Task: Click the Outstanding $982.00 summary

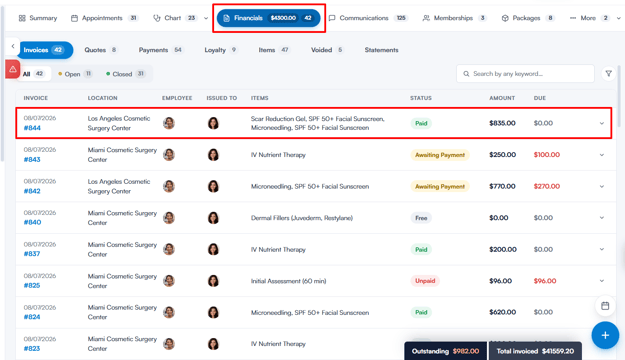Action: pos(446,351)
